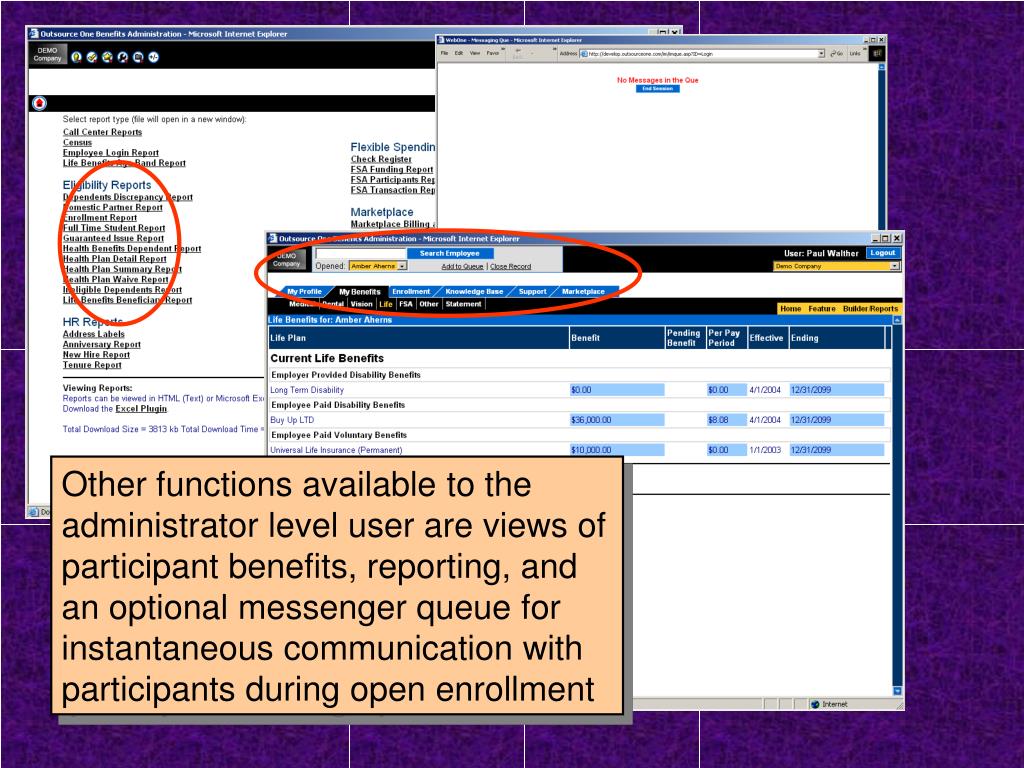
Task: Click the Search Employee button
Action: click(449, 253)
